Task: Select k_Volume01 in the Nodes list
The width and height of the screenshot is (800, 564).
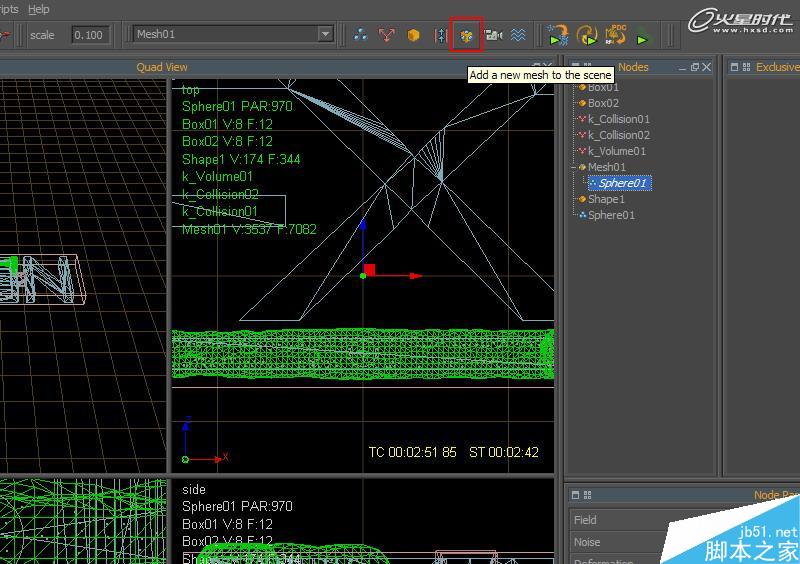Action: pos(616,151)
